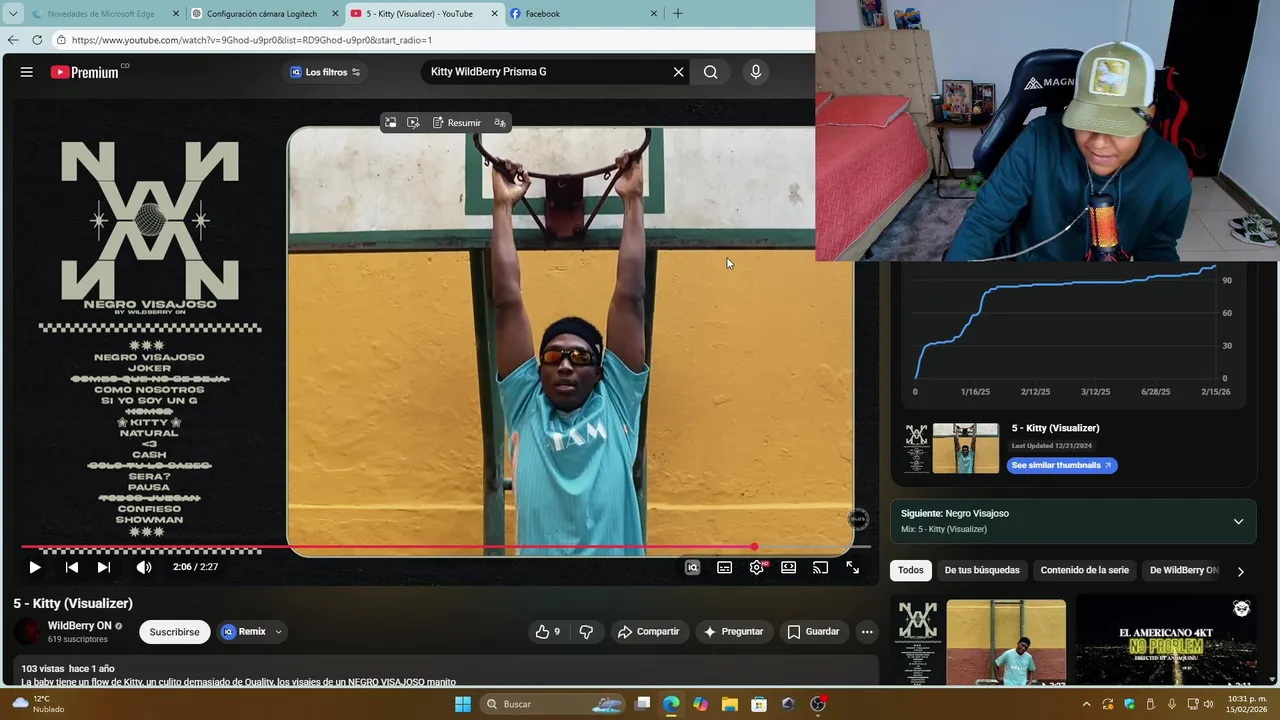Dislike the video with thumbs down
The height and width of the screenshot is (720, 1280).
[x=586, y=632]
